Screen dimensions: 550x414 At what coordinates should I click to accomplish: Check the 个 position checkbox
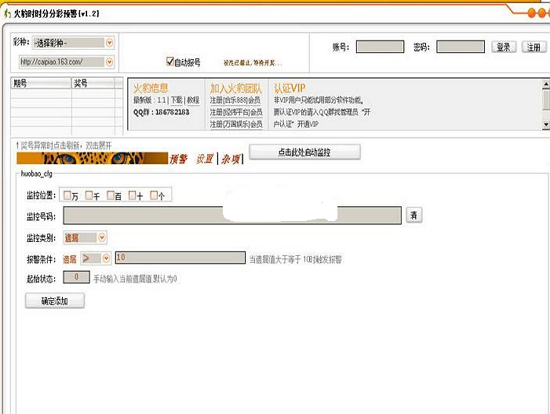pos(154,195)
